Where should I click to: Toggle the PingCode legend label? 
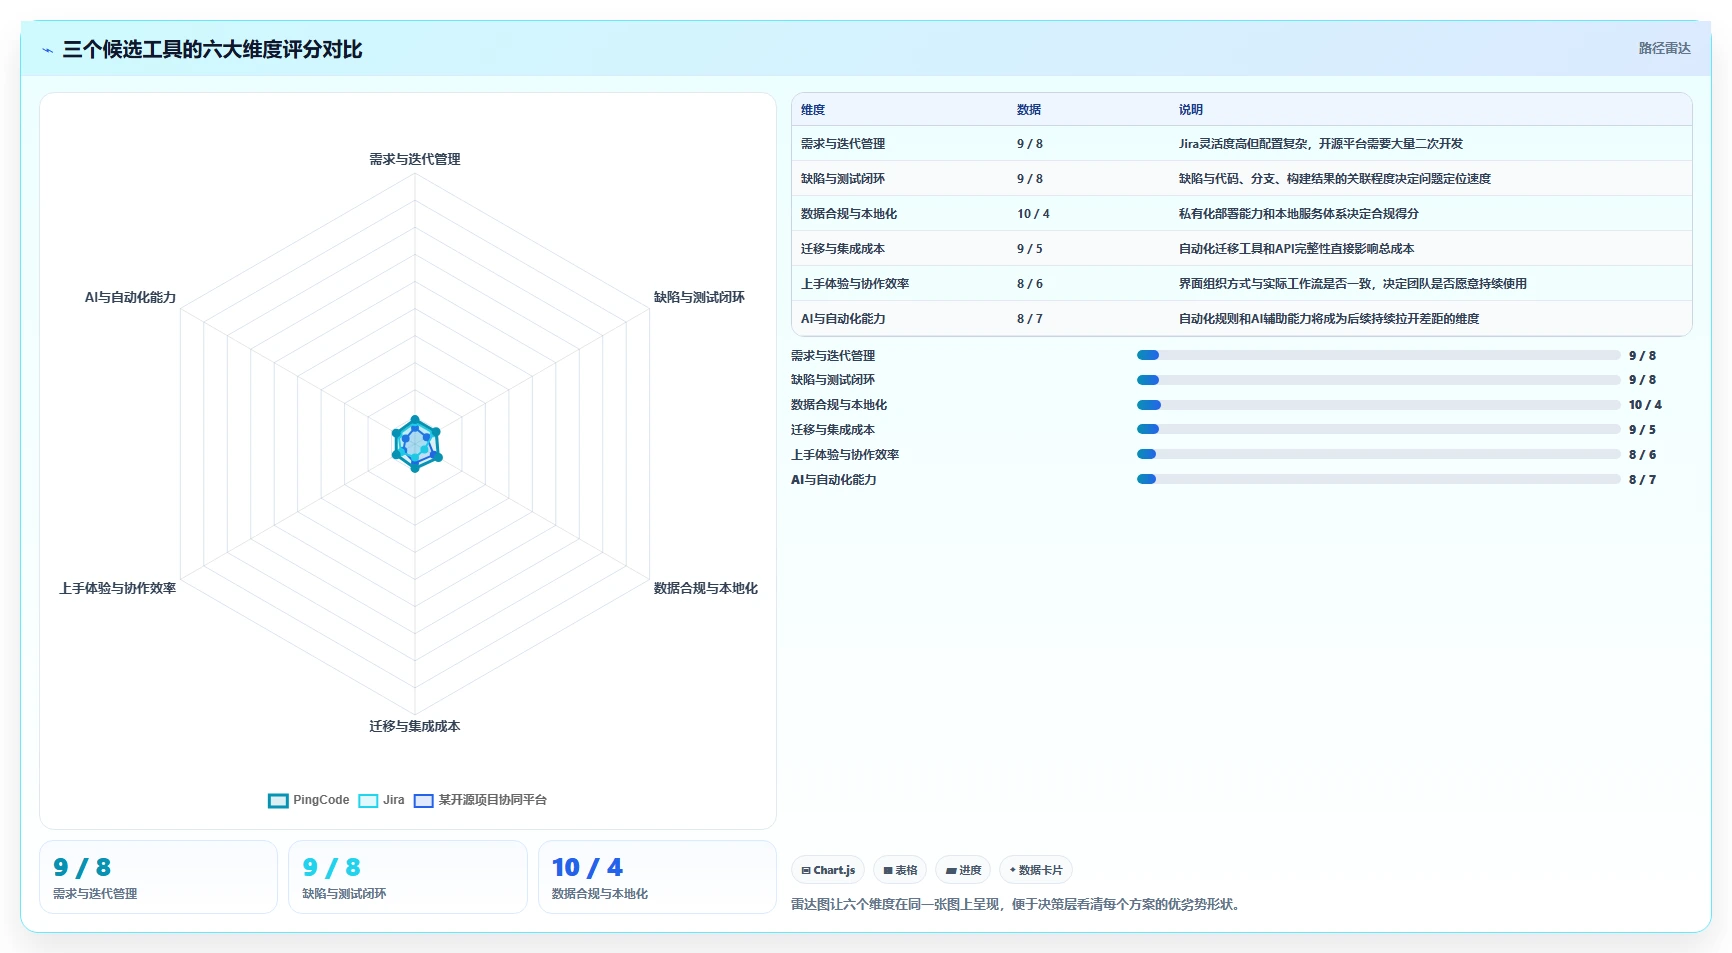pyautogui.click(x=321, y=800)
